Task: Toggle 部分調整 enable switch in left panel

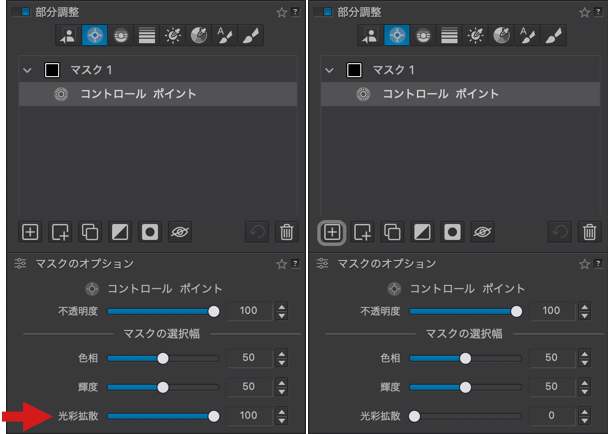Action: [x=21, y=12]
